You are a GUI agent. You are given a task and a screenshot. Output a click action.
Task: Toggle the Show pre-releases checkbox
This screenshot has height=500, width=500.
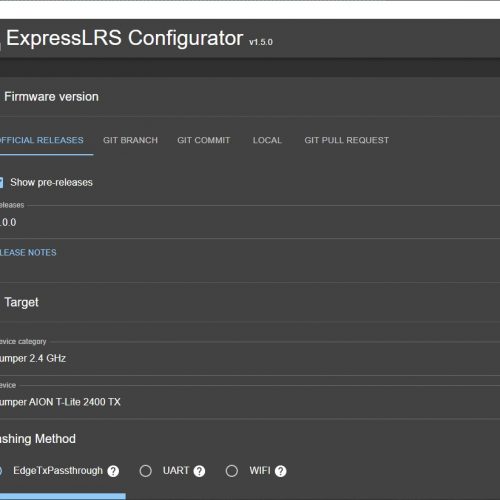[x=1, y=182]
